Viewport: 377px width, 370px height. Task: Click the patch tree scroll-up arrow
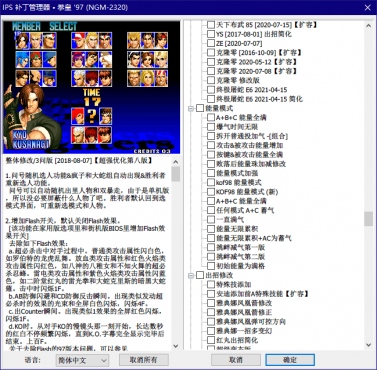[x=368, y=26]
